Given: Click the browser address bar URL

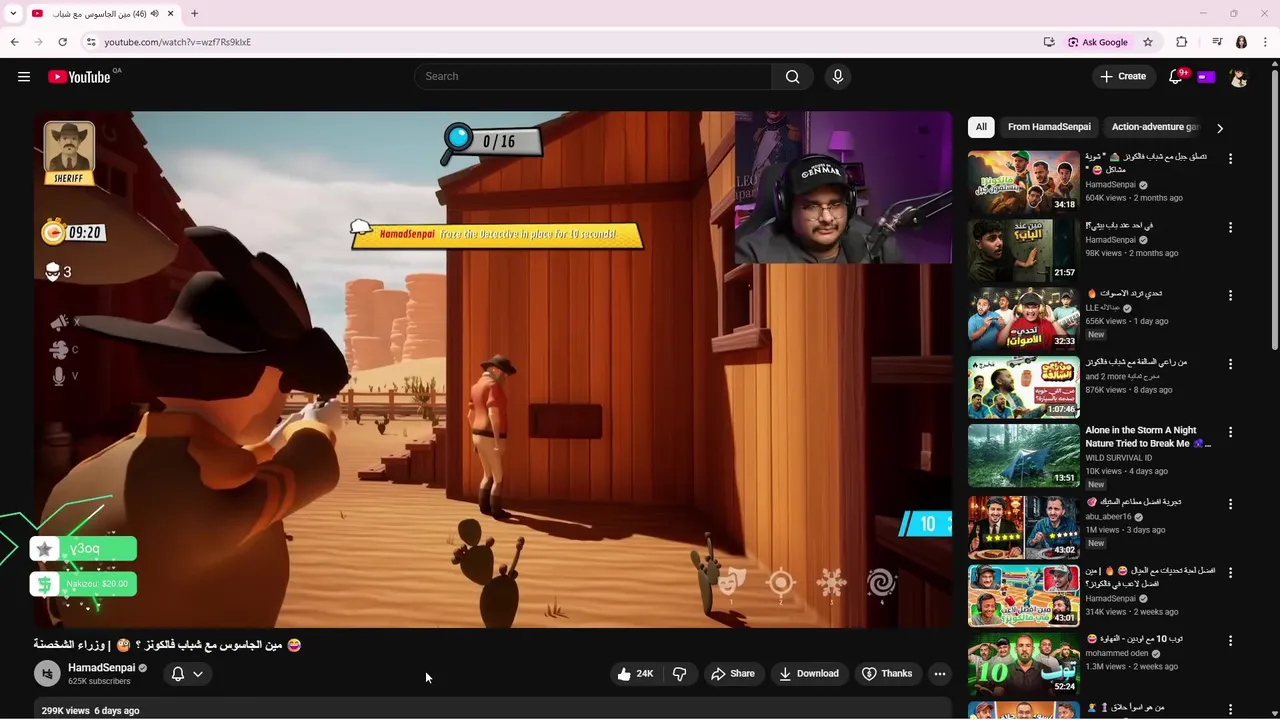Looking at the screenshot, I should tap(177, 42).
